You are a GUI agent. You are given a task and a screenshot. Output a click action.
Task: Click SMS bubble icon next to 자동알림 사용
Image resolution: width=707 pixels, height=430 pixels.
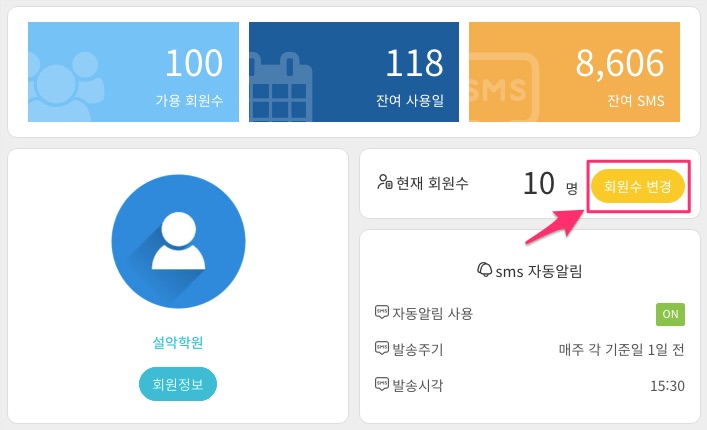point(382,312)
